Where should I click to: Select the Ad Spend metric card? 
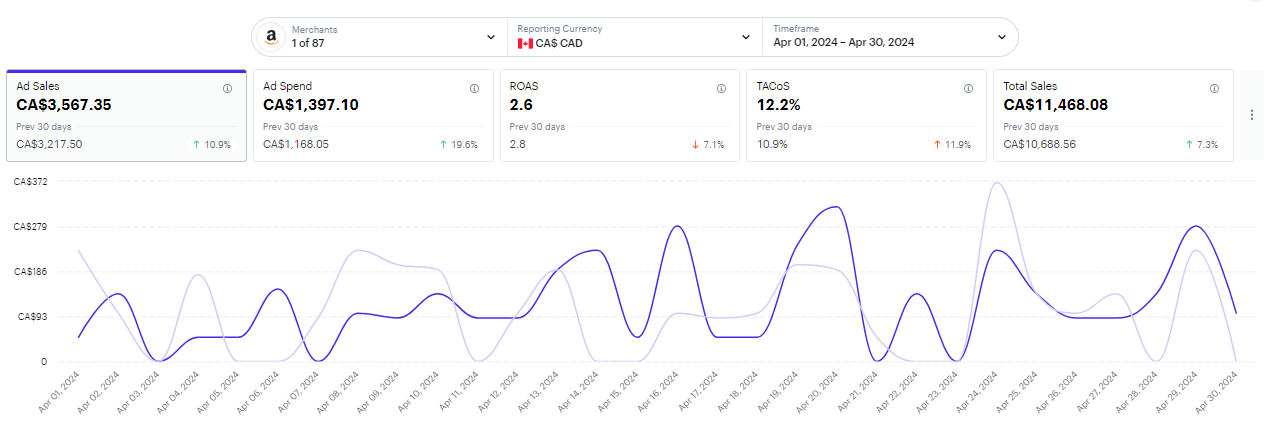(373, 115)
